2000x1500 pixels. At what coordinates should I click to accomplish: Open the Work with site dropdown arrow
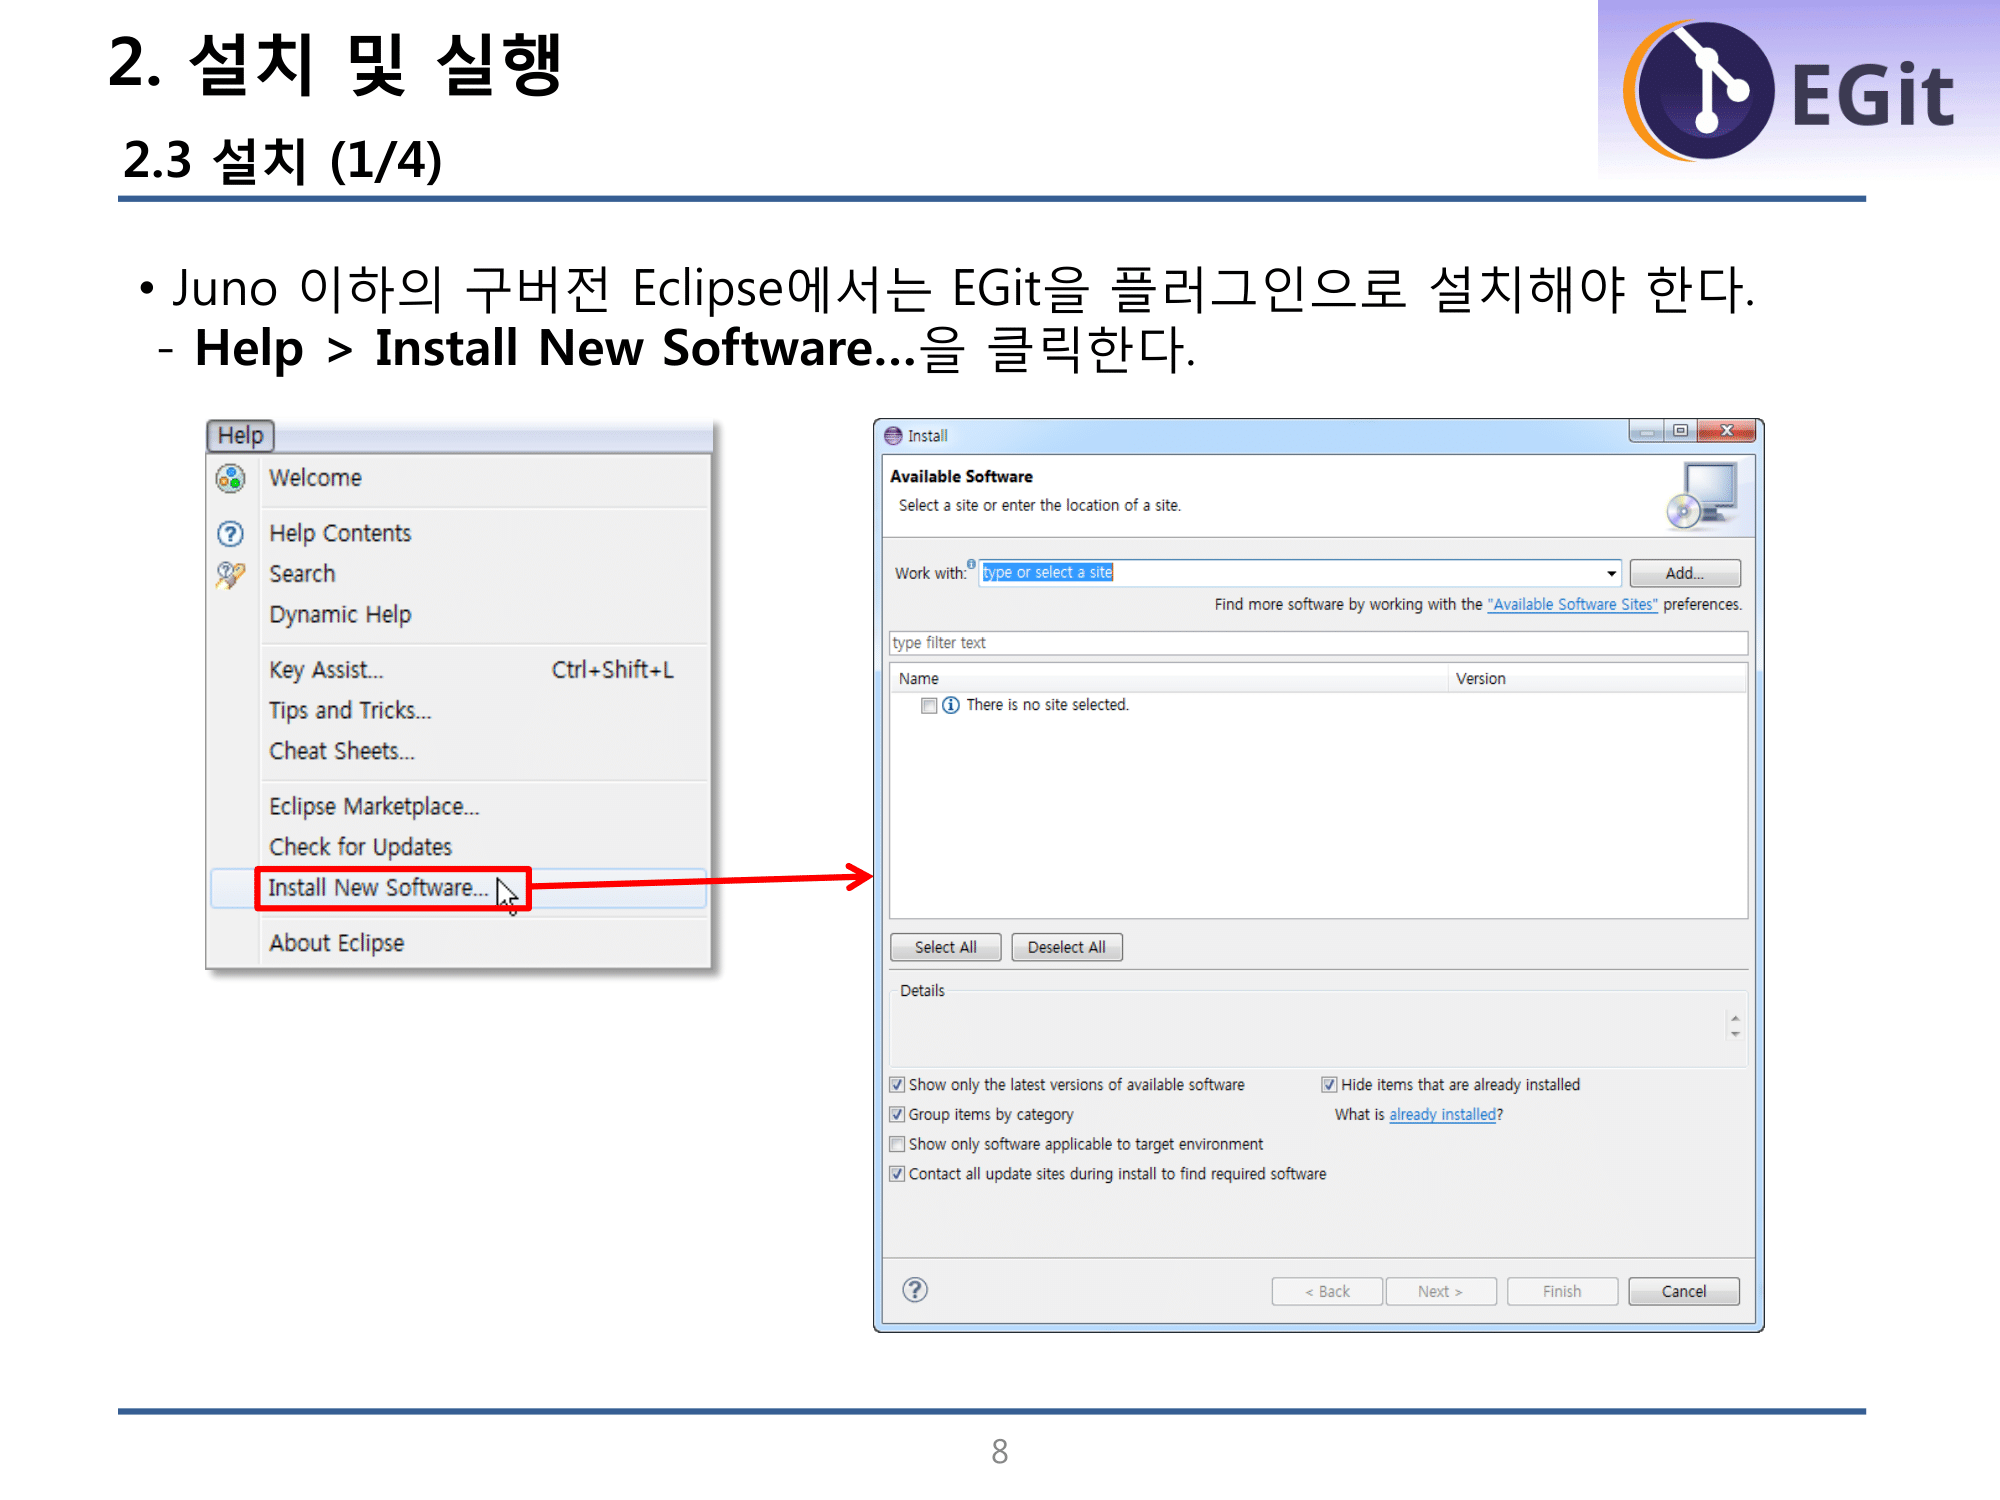[x=1611, y=573]
